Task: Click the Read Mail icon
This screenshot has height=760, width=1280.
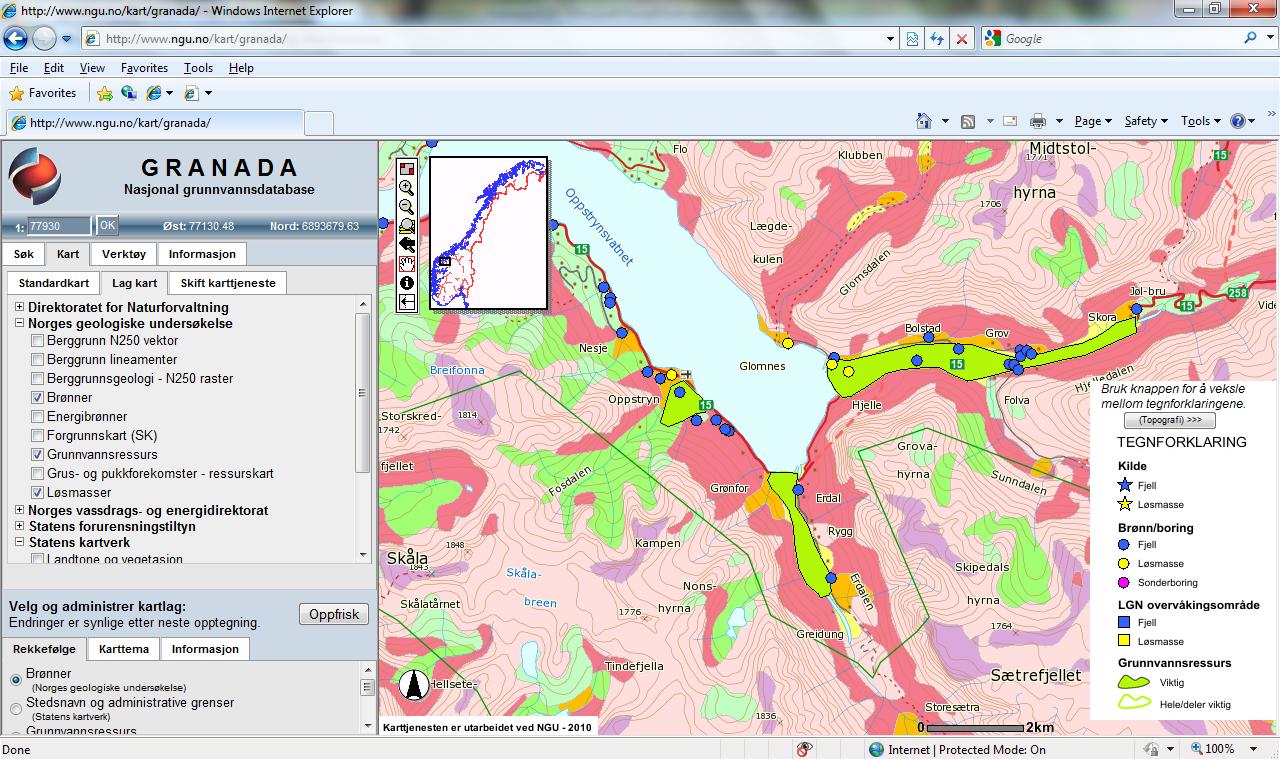Action: click(x=1010, y=121)
